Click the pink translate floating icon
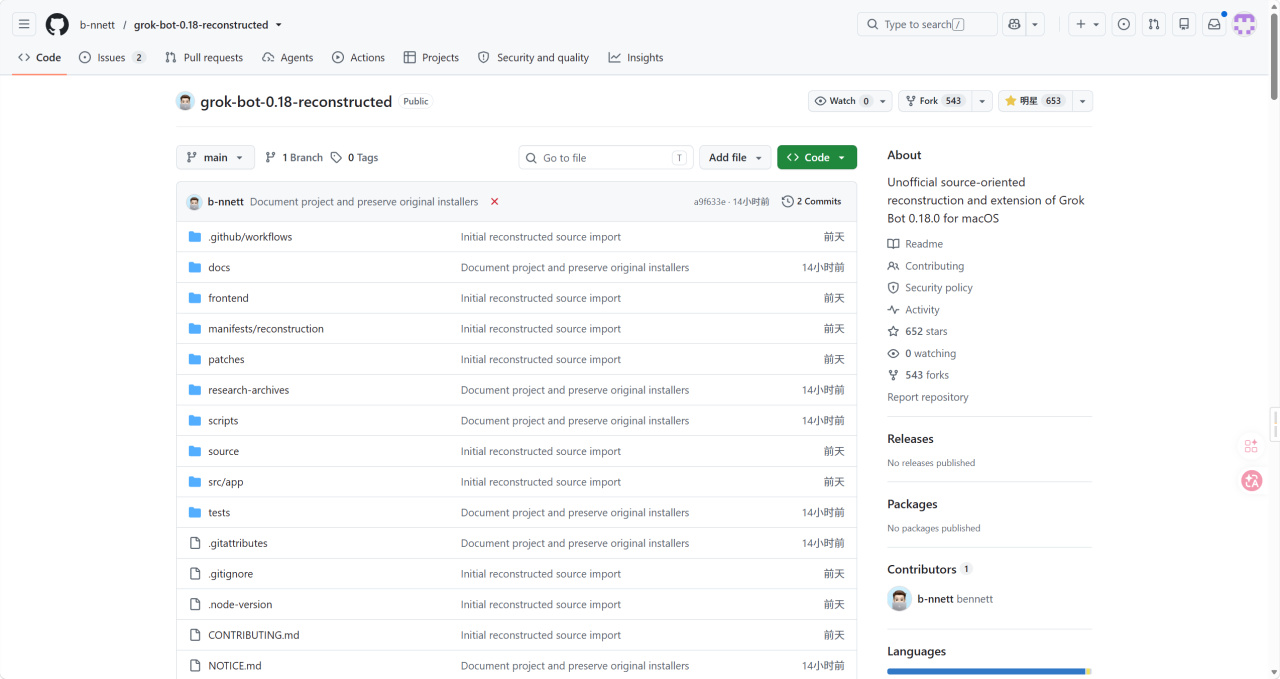The height and width of the screenshot is (679, 1280). point(1251,481)
